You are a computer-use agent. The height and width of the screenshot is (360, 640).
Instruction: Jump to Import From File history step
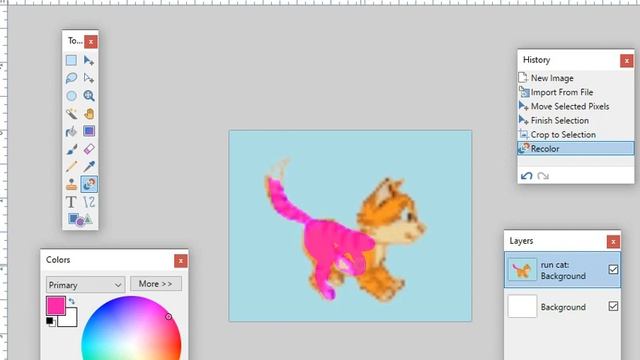[x=576, y=92]
